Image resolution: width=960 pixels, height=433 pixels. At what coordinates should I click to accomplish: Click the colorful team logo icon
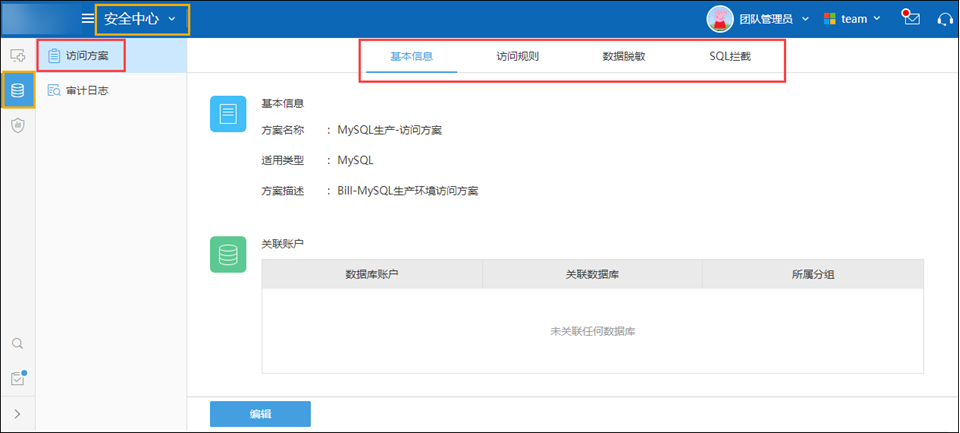pyautogui.click(x=830, y=19)
